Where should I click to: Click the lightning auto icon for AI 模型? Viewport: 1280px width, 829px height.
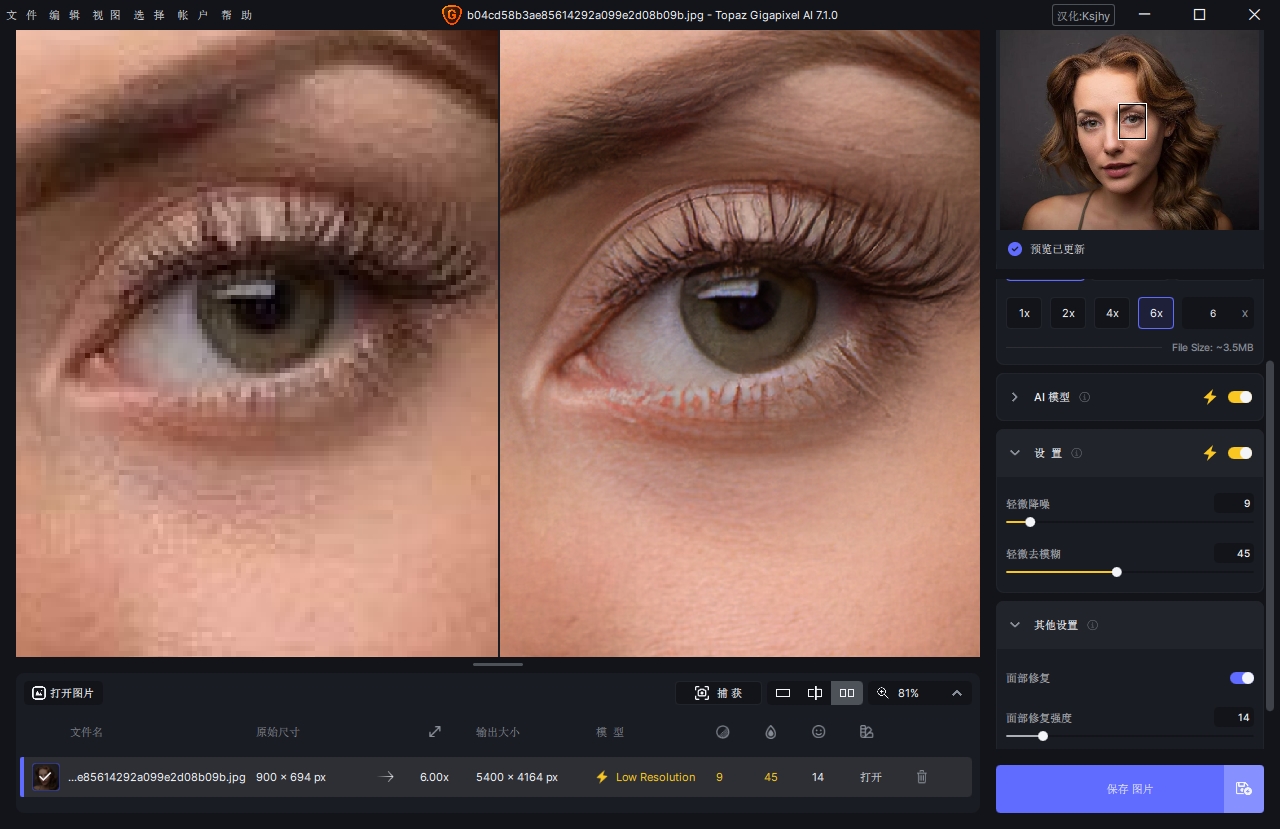pyautogui.click(x=1210, y=397)
